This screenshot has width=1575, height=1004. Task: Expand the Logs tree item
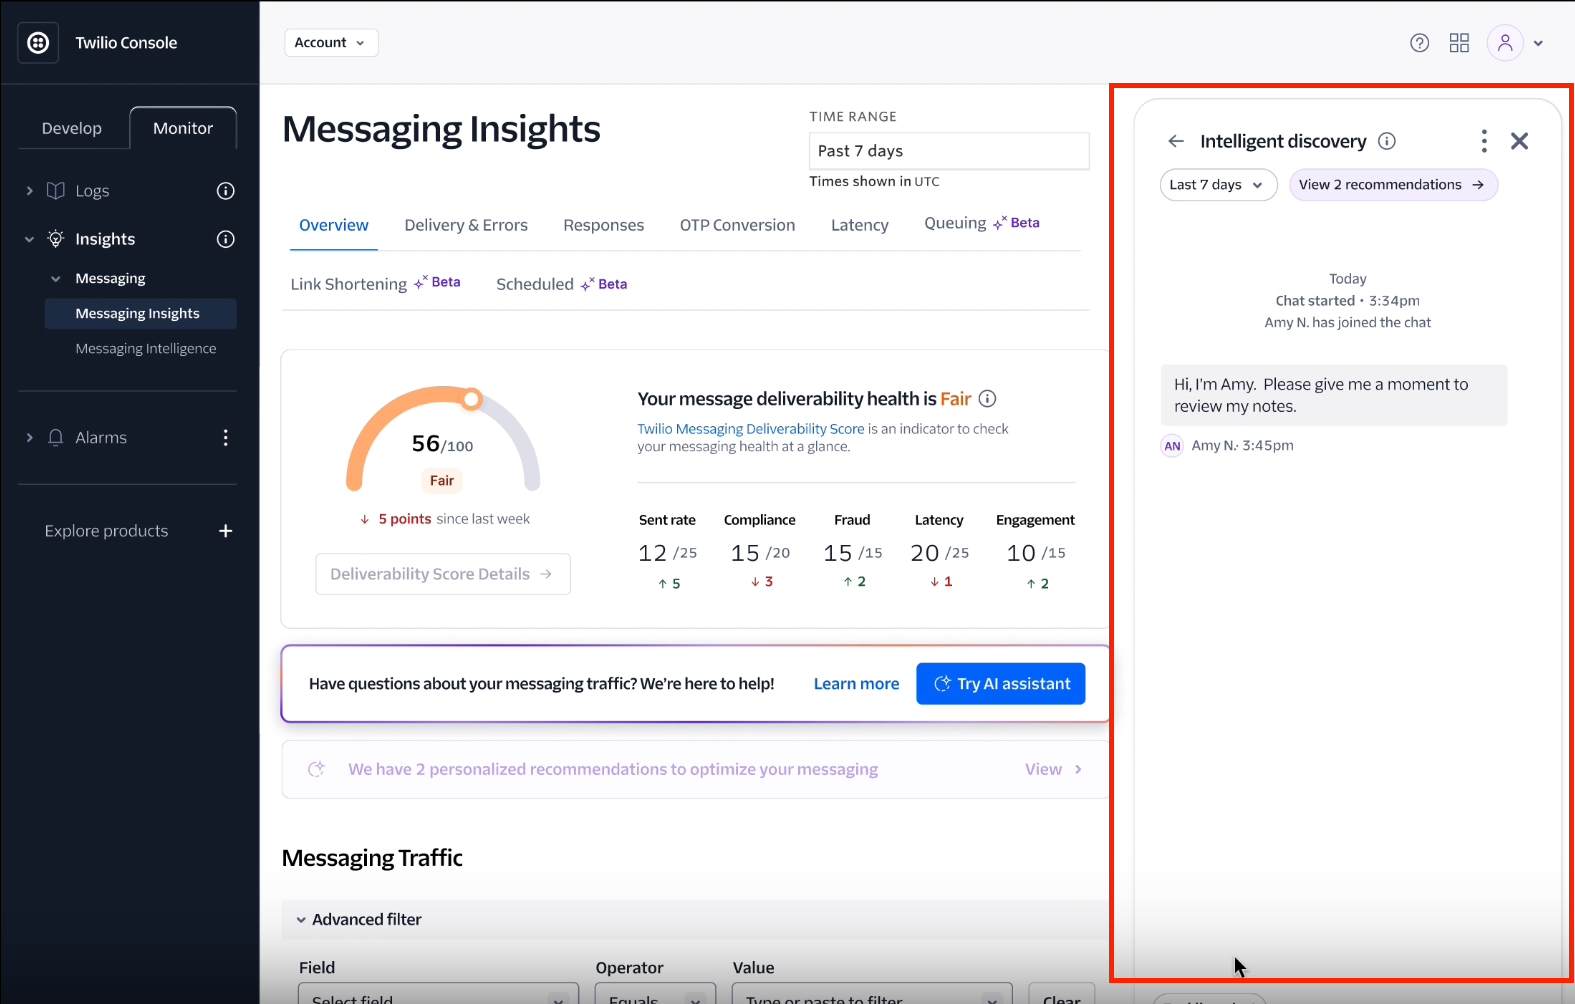[x=29, y=191]
